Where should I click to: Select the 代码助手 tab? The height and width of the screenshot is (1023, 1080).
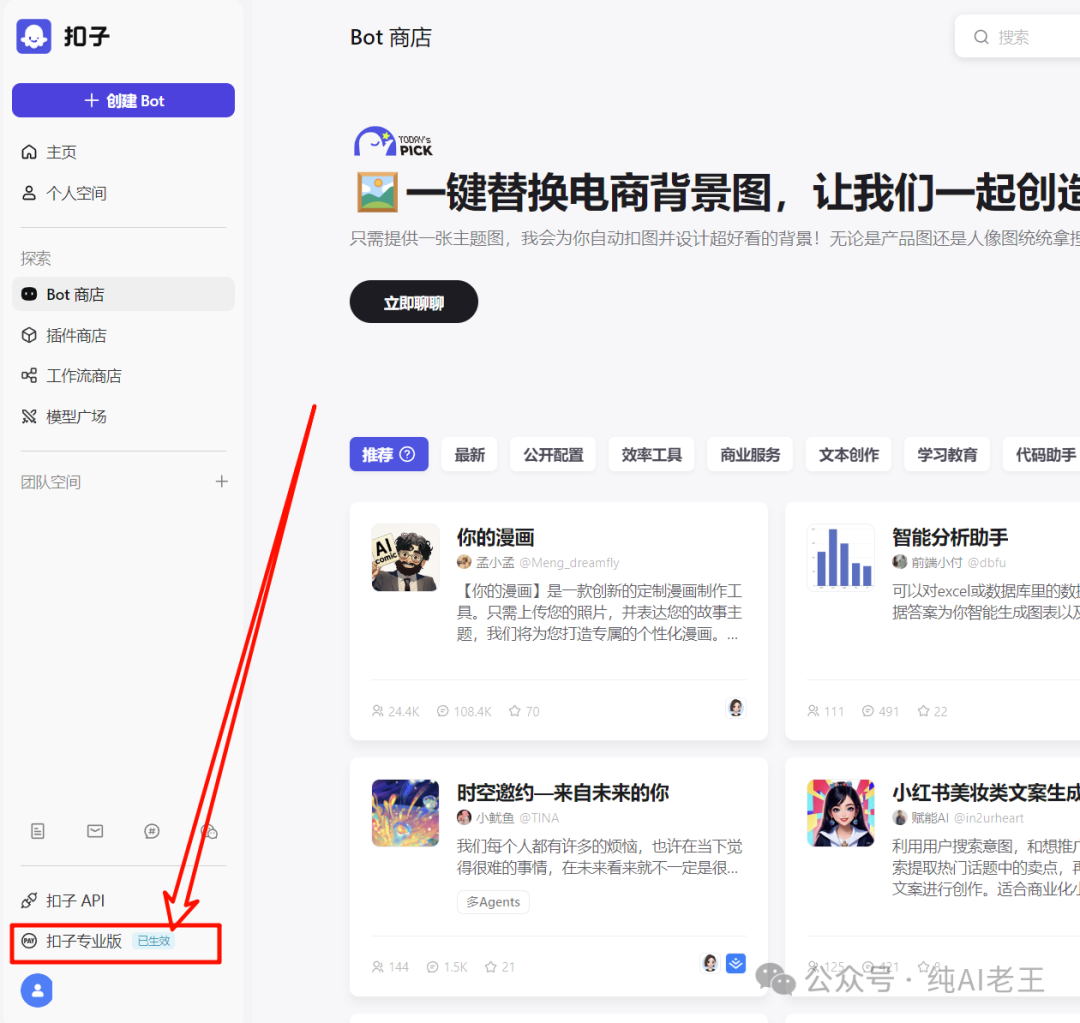pos(1041,455)
